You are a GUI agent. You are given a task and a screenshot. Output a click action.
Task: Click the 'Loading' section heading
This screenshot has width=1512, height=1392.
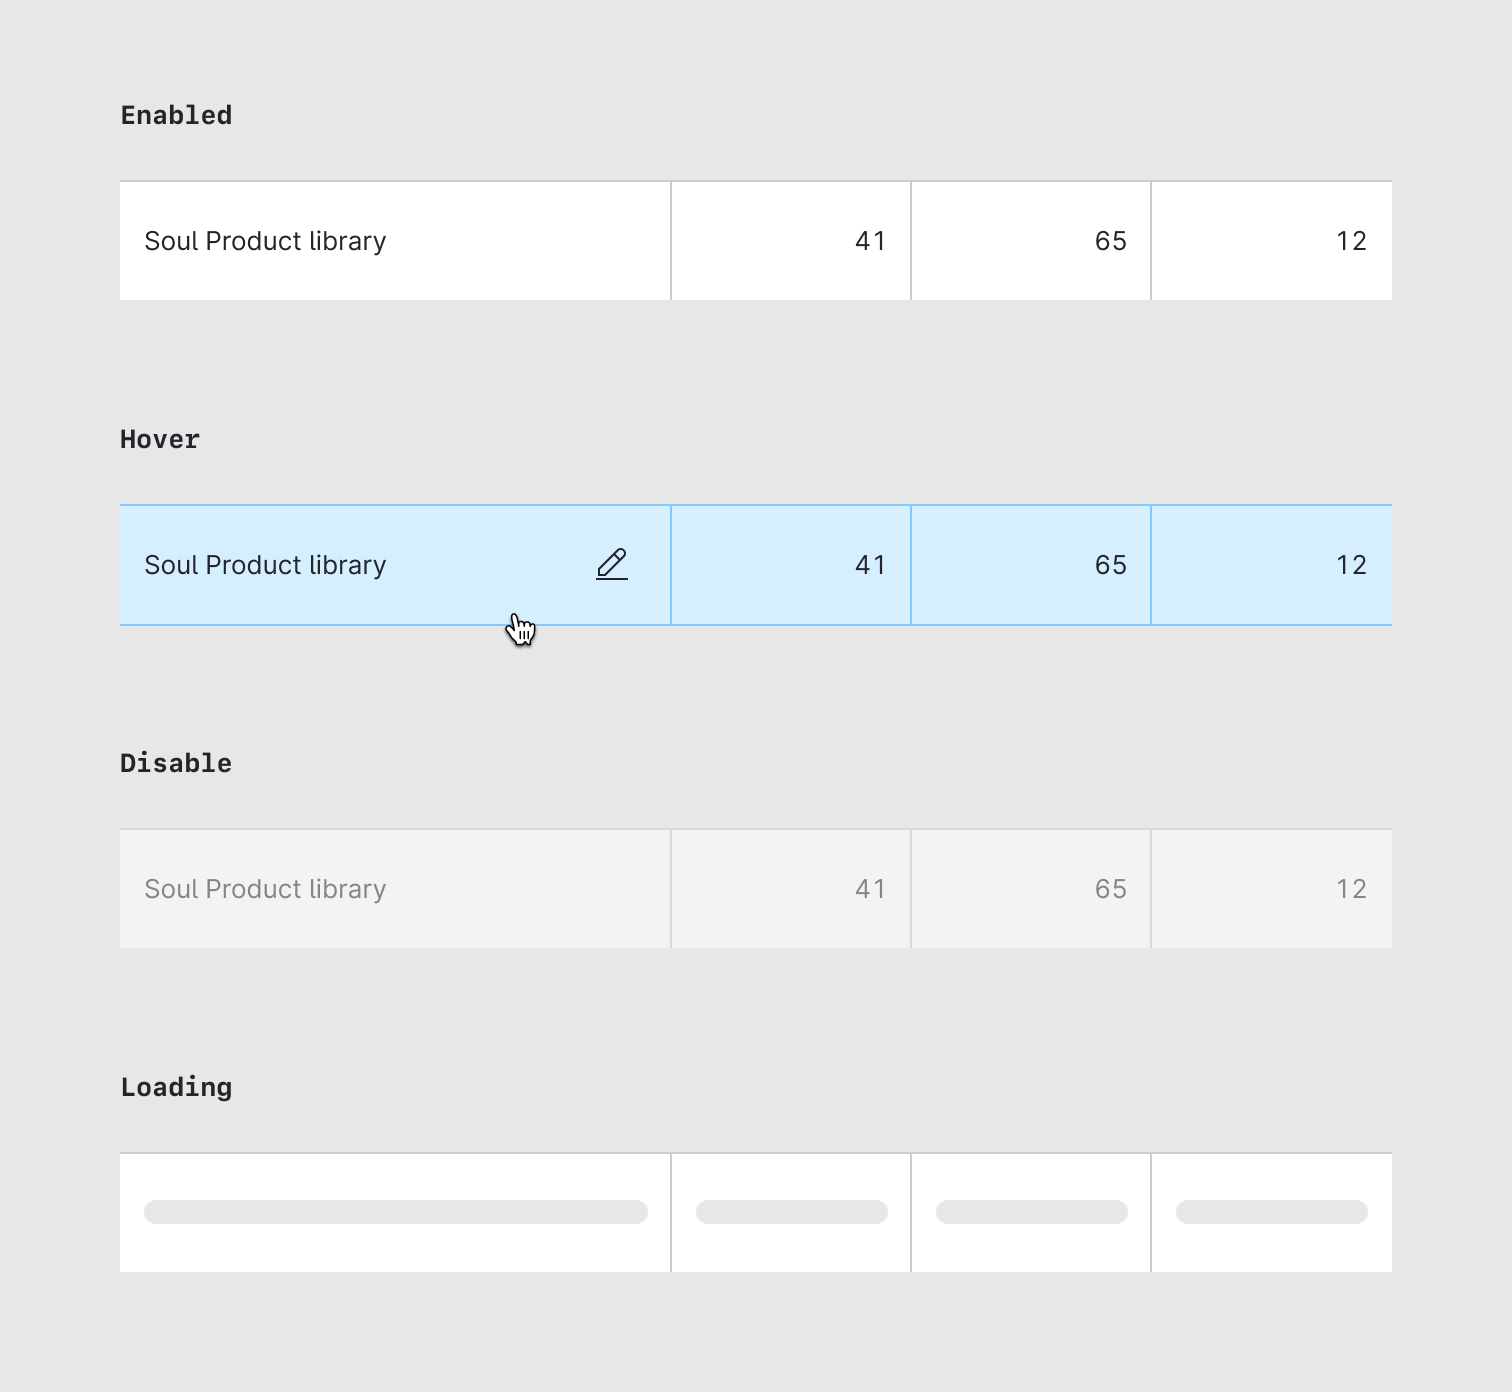click(176, 1087)
